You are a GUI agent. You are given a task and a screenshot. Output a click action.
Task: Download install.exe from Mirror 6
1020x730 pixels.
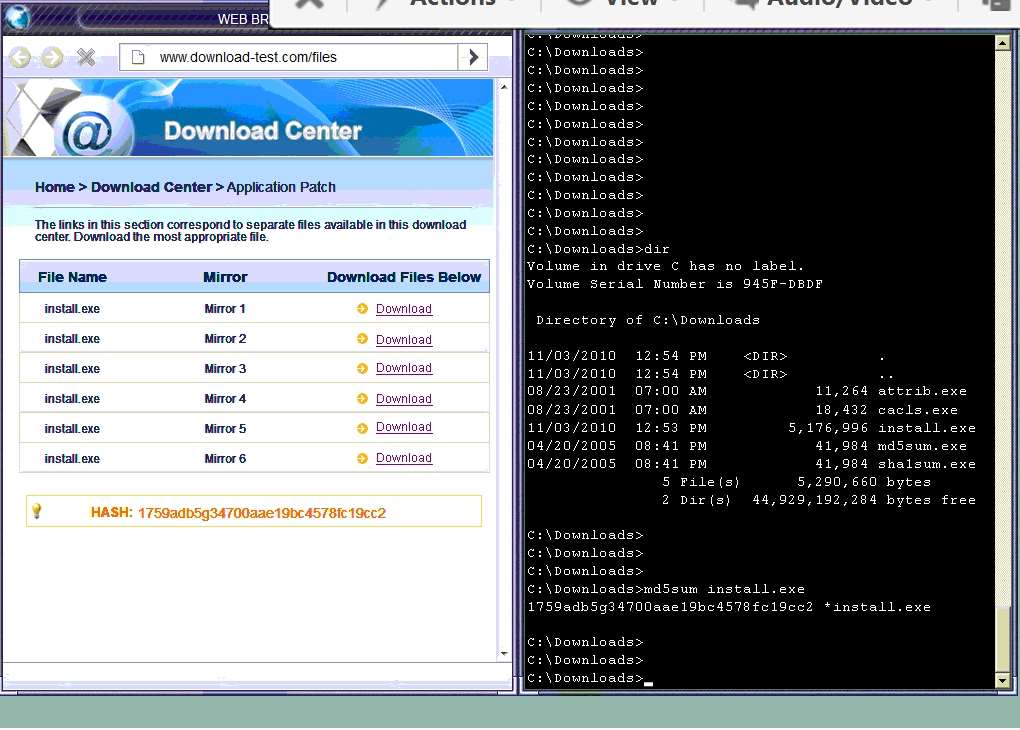(x=403, y=457)
